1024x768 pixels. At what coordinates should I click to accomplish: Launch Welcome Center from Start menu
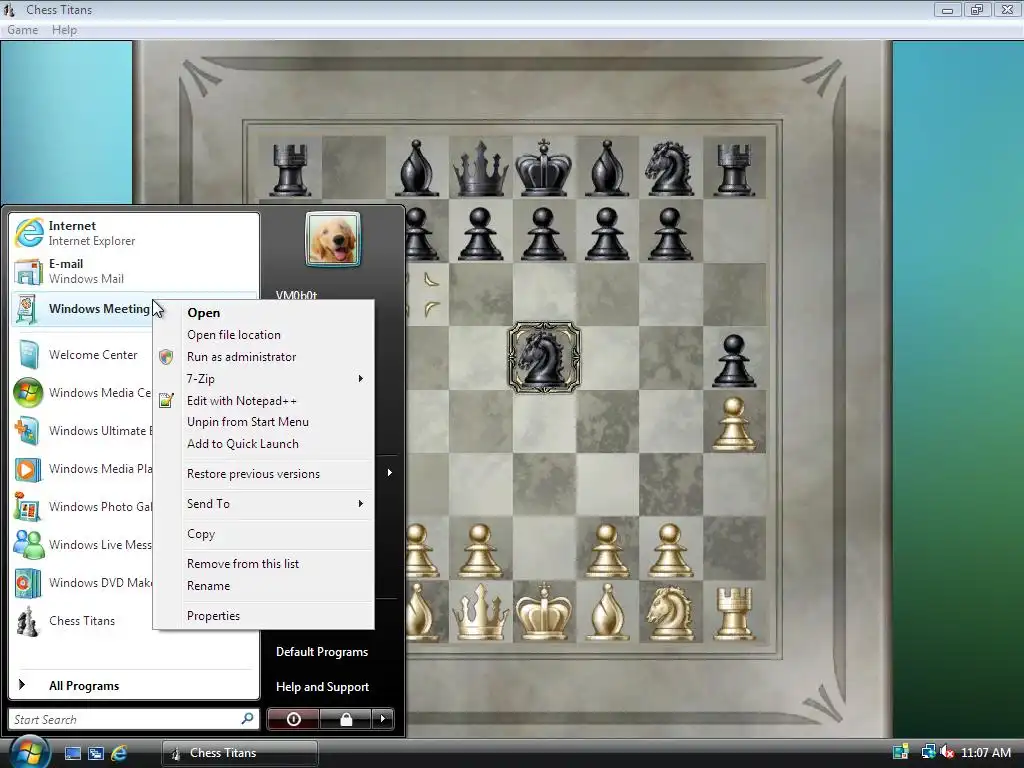pyautogui.click(x=82, y=355)
